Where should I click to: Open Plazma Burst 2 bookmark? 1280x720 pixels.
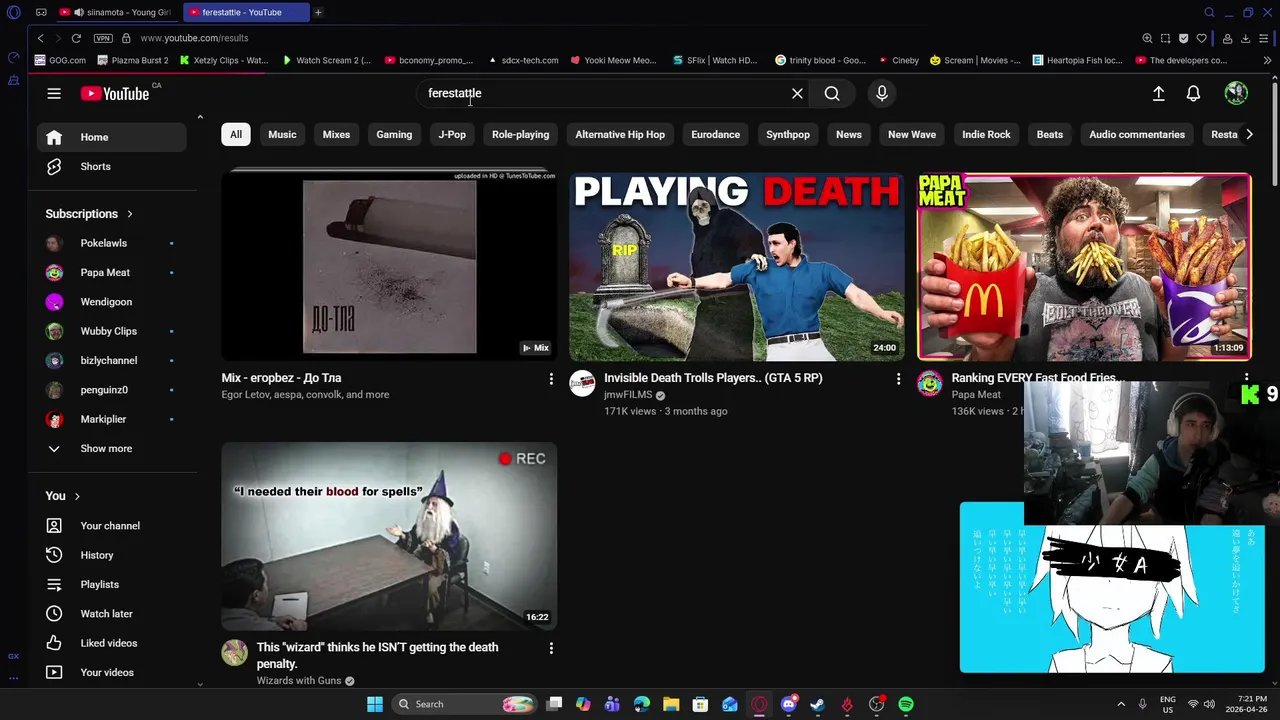[132, 60]
